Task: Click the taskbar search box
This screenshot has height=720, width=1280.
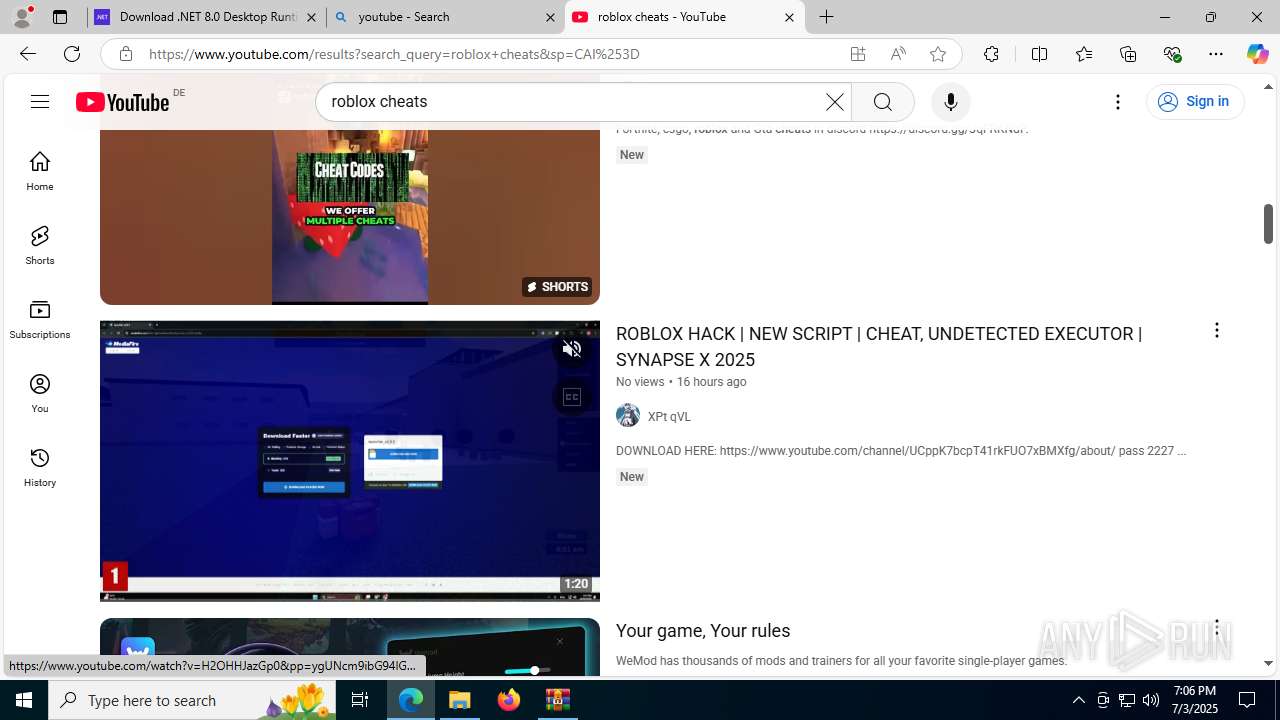Action: (193, 700)
